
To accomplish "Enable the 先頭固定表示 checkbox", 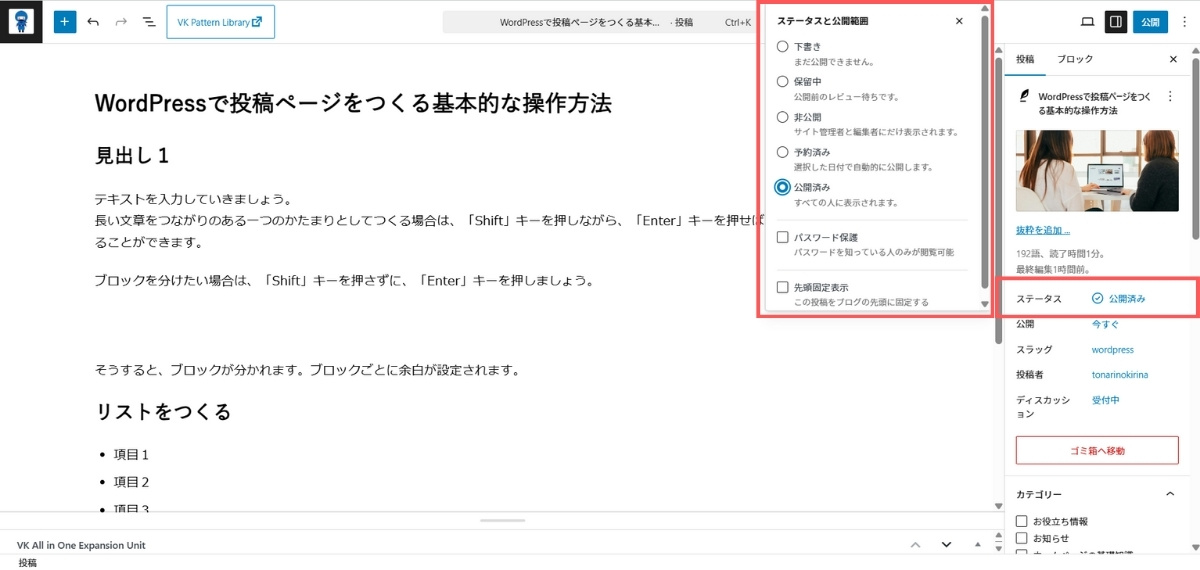I will [783, 287].
